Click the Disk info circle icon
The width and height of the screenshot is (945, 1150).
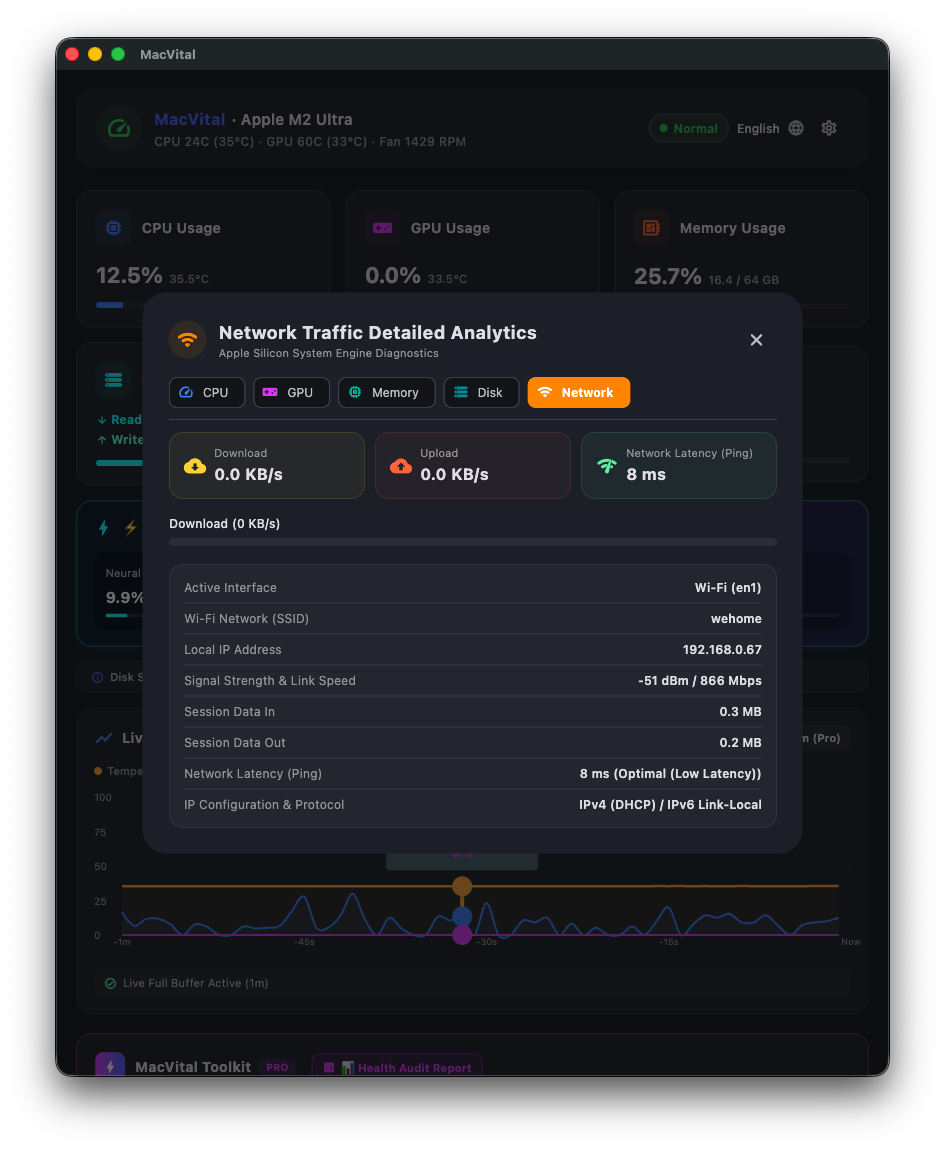(98, 677)
